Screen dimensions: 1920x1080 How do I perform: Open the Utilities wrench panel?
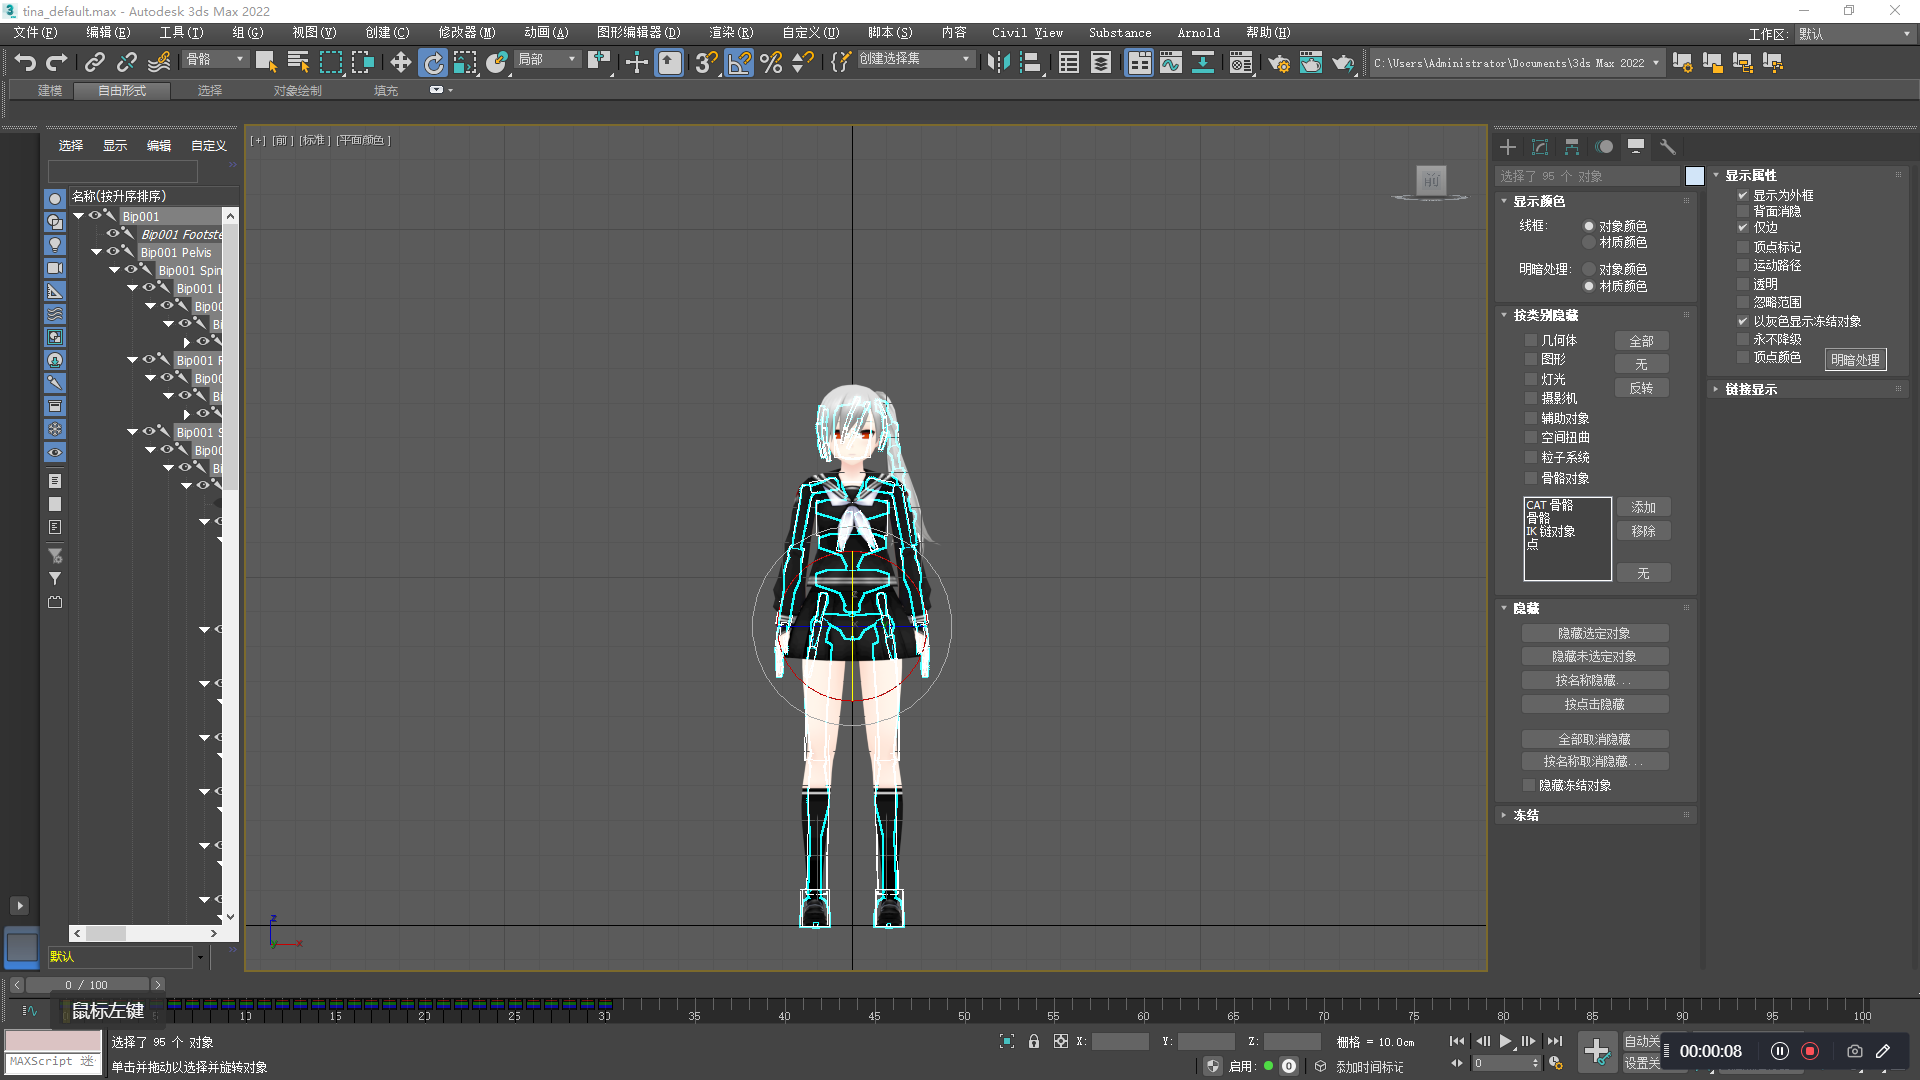(1667, 147)
